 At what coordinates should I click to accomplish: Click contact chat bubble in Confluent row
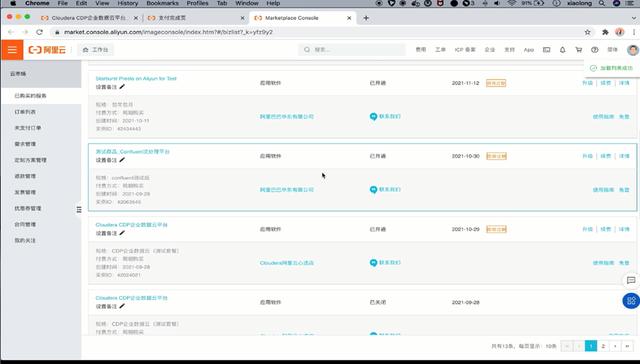373,190
